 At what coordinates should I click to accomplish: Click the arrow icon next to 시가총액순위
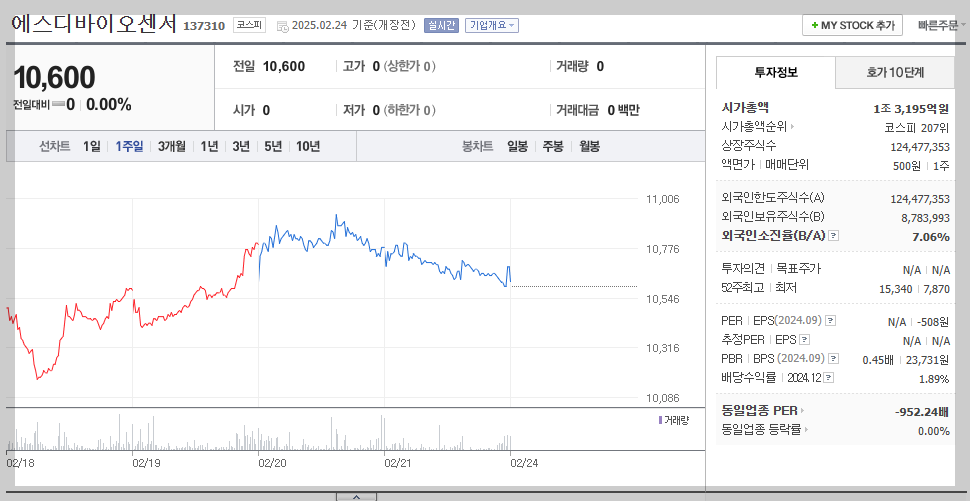tap(792, 127)
